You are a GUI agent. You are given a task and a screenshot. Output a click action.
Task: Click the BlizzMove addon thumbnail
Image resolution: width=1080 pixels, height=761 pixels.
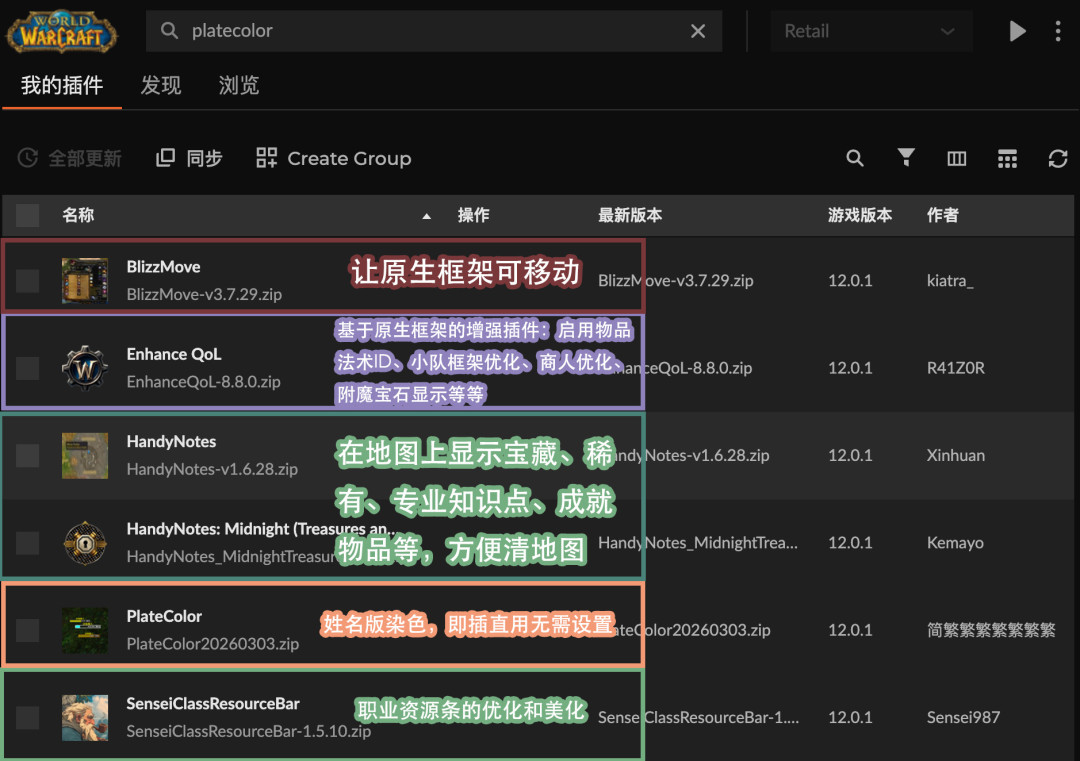(85, 281)
